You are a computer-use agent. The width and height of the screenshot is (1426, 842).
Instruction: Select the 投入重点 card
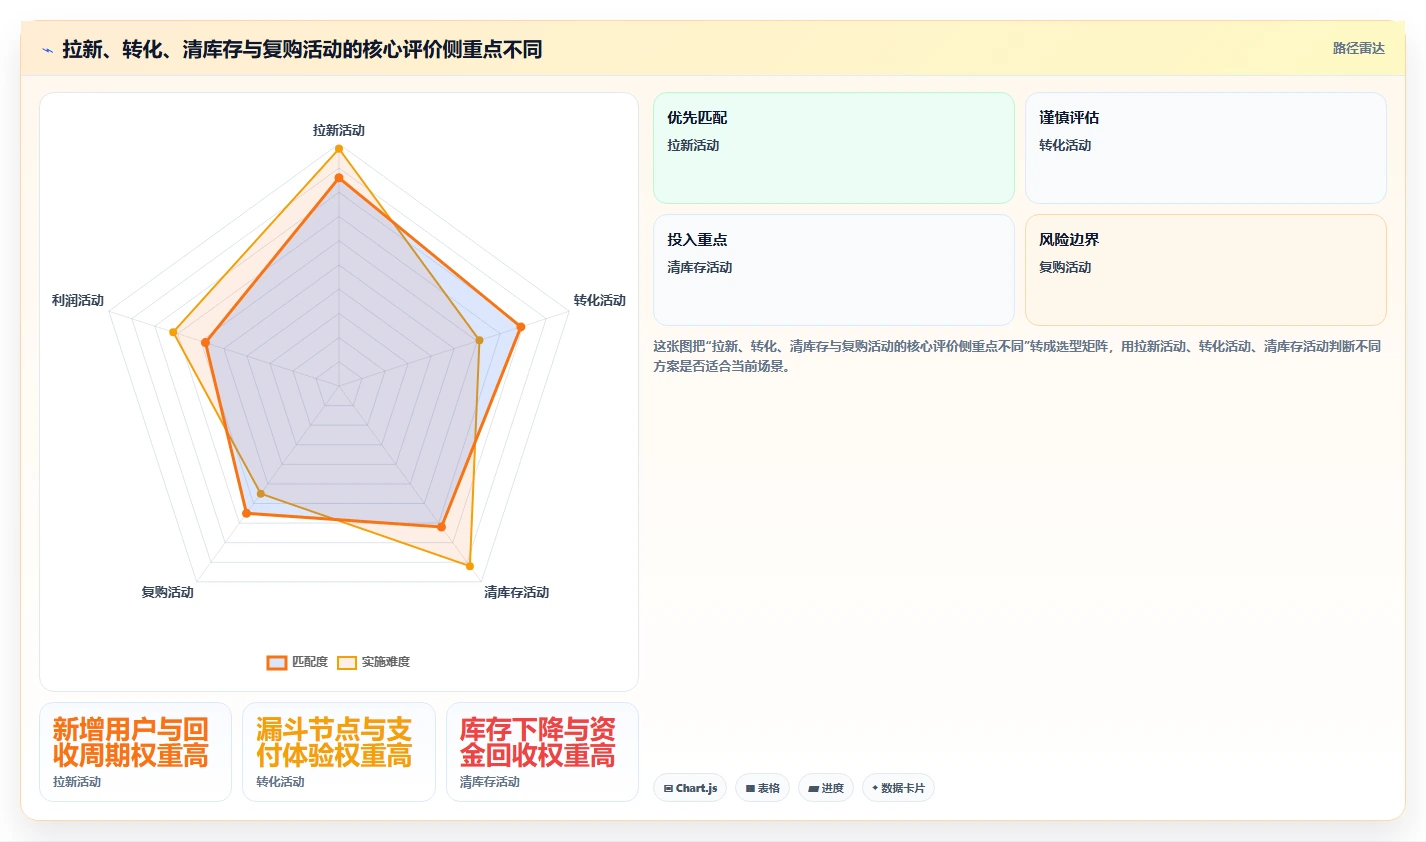click(x=834, y=270)
